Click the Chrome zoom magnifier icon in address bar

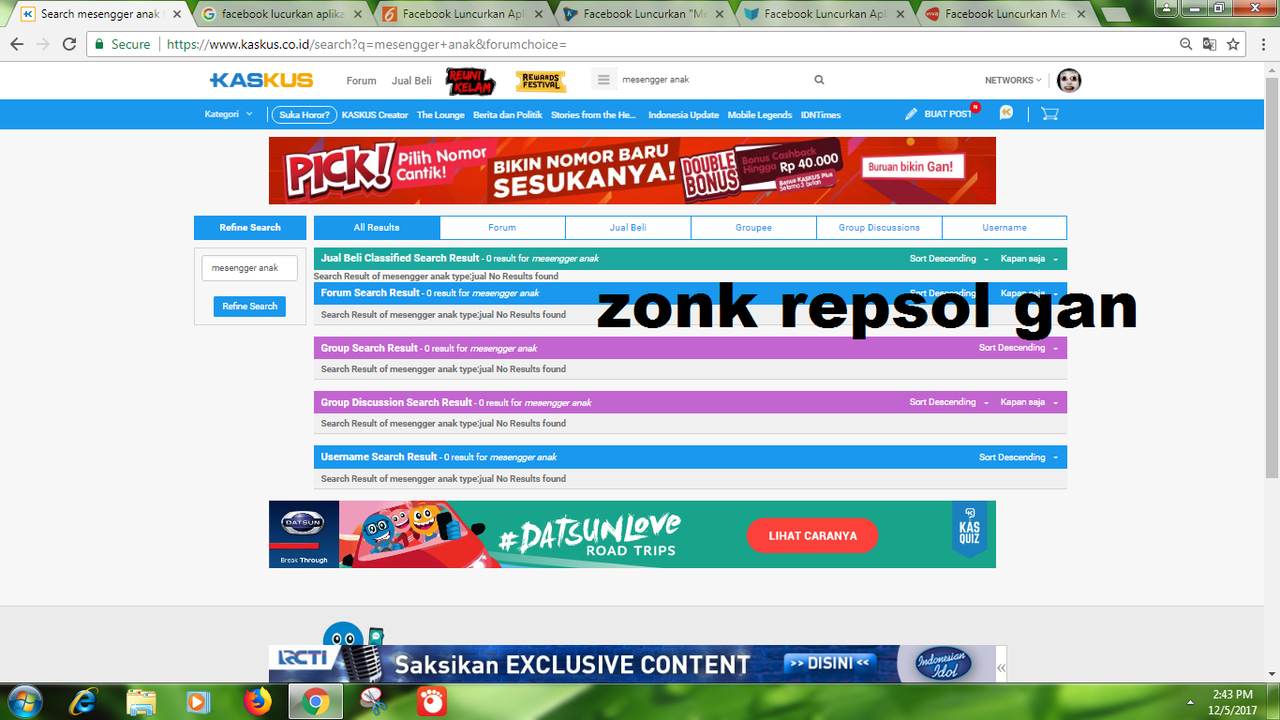point(1186,44)
